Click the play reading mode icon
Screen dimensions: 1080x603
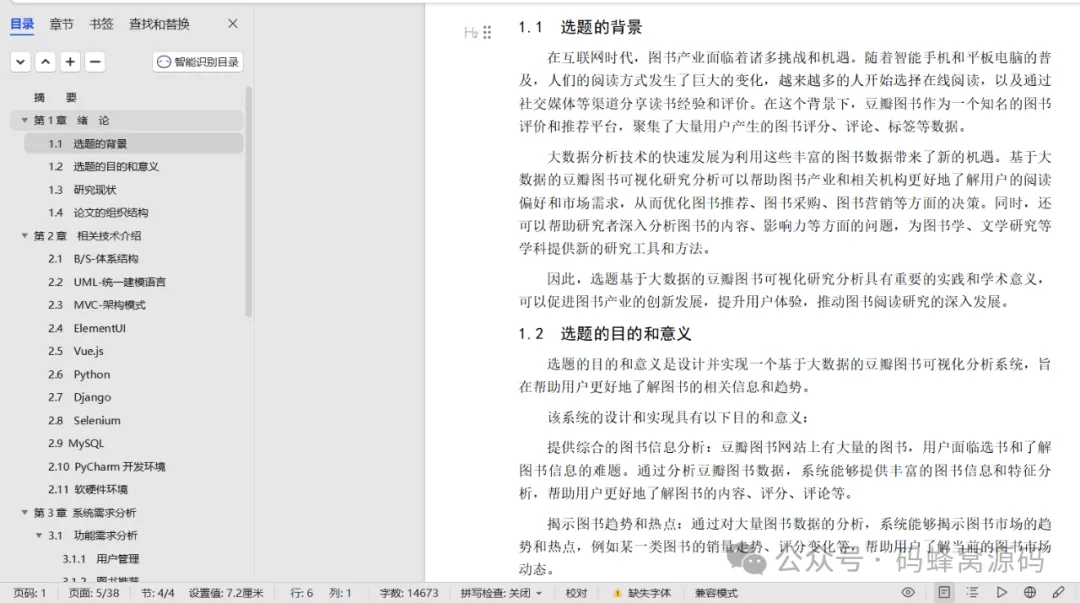coord(1001,593)
